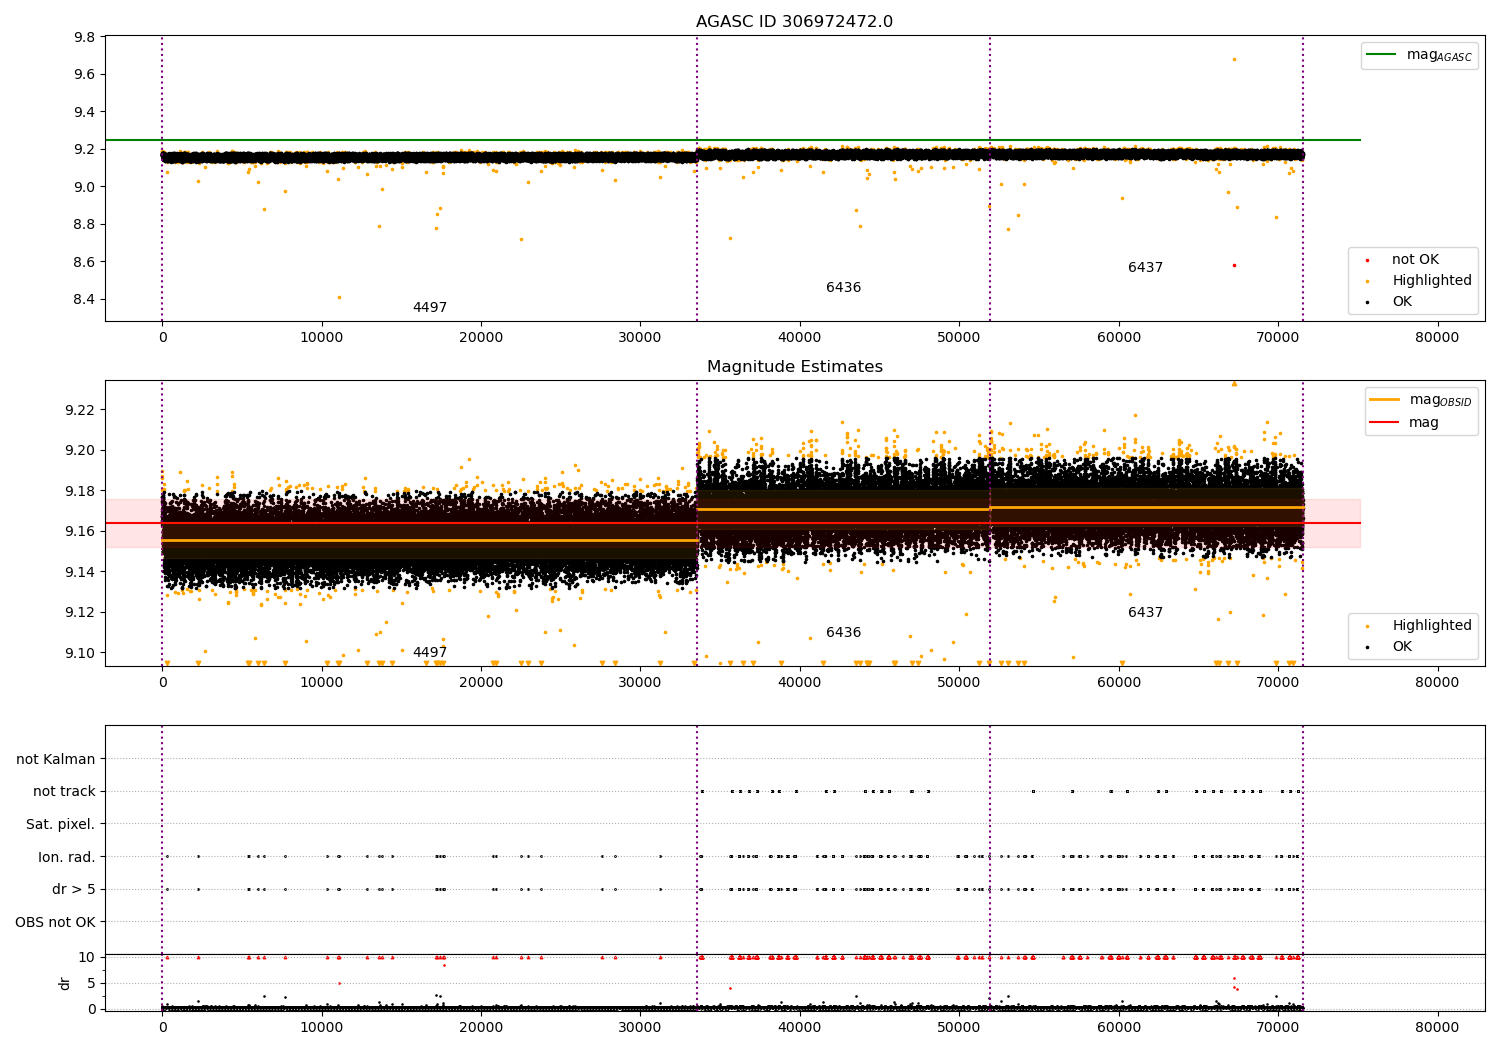Select the 'Ion. rad.' row label

(67, 857)
